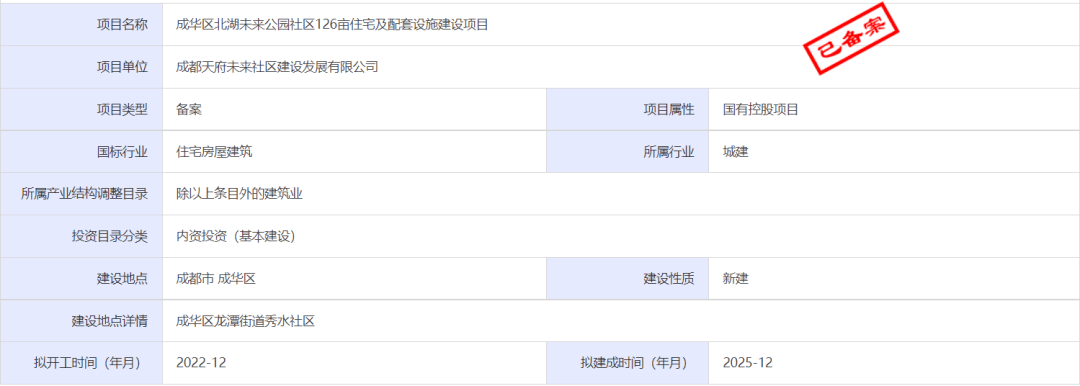The image size is (1080, 386).
Task: Click the 新建 construction nature value
Action: tap(736, 279)
